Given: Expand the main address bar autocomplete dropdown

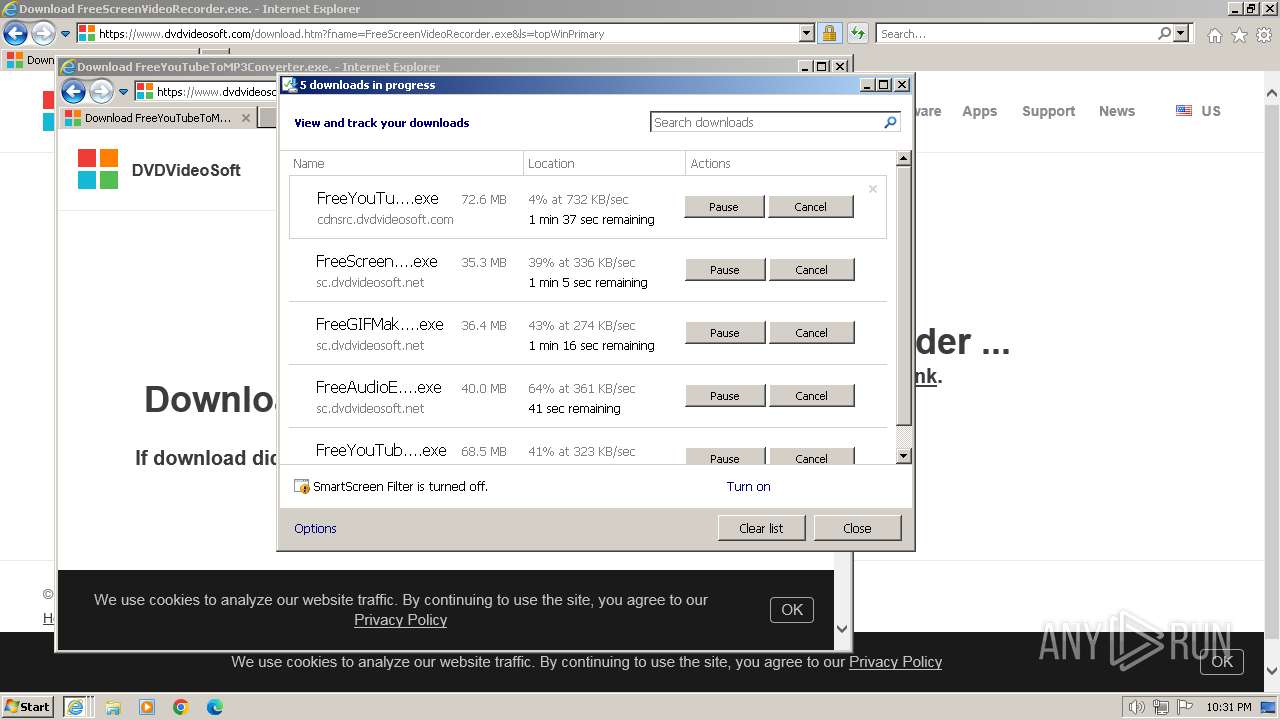Looking at the screenshot, I should tap(807, 34).
